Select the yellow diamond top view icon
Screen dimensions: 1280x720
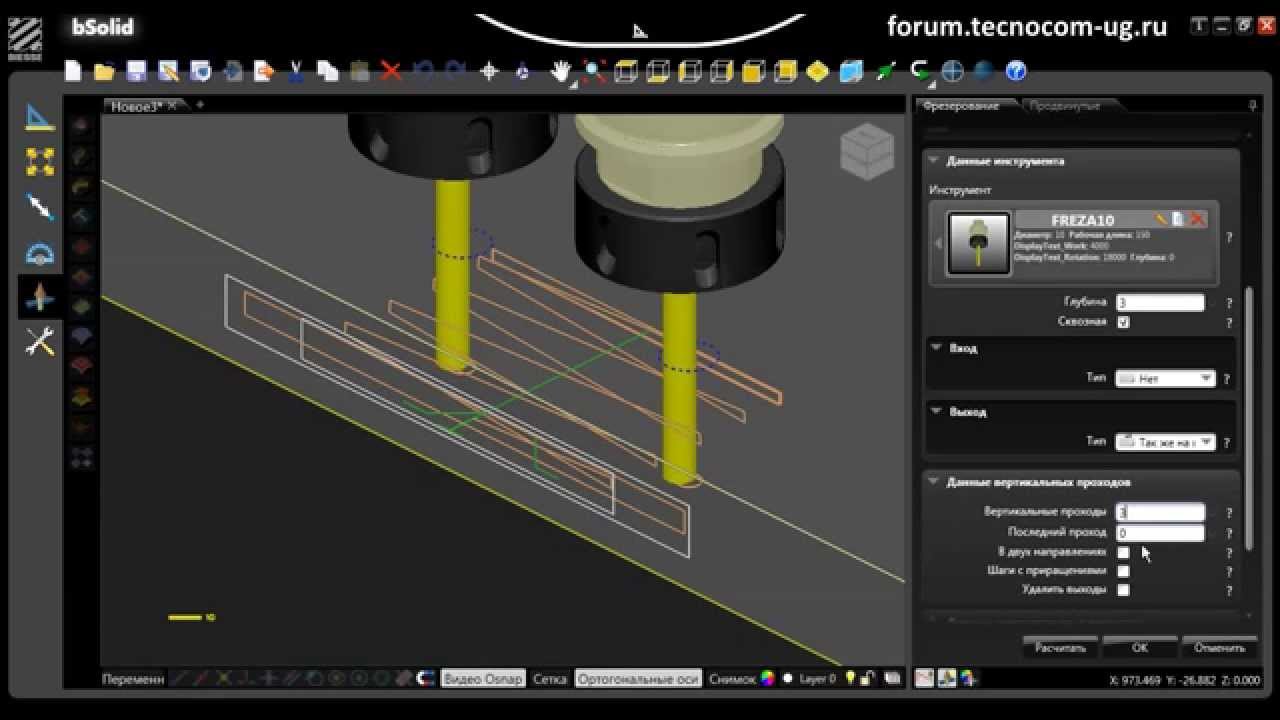pos(818,71)
